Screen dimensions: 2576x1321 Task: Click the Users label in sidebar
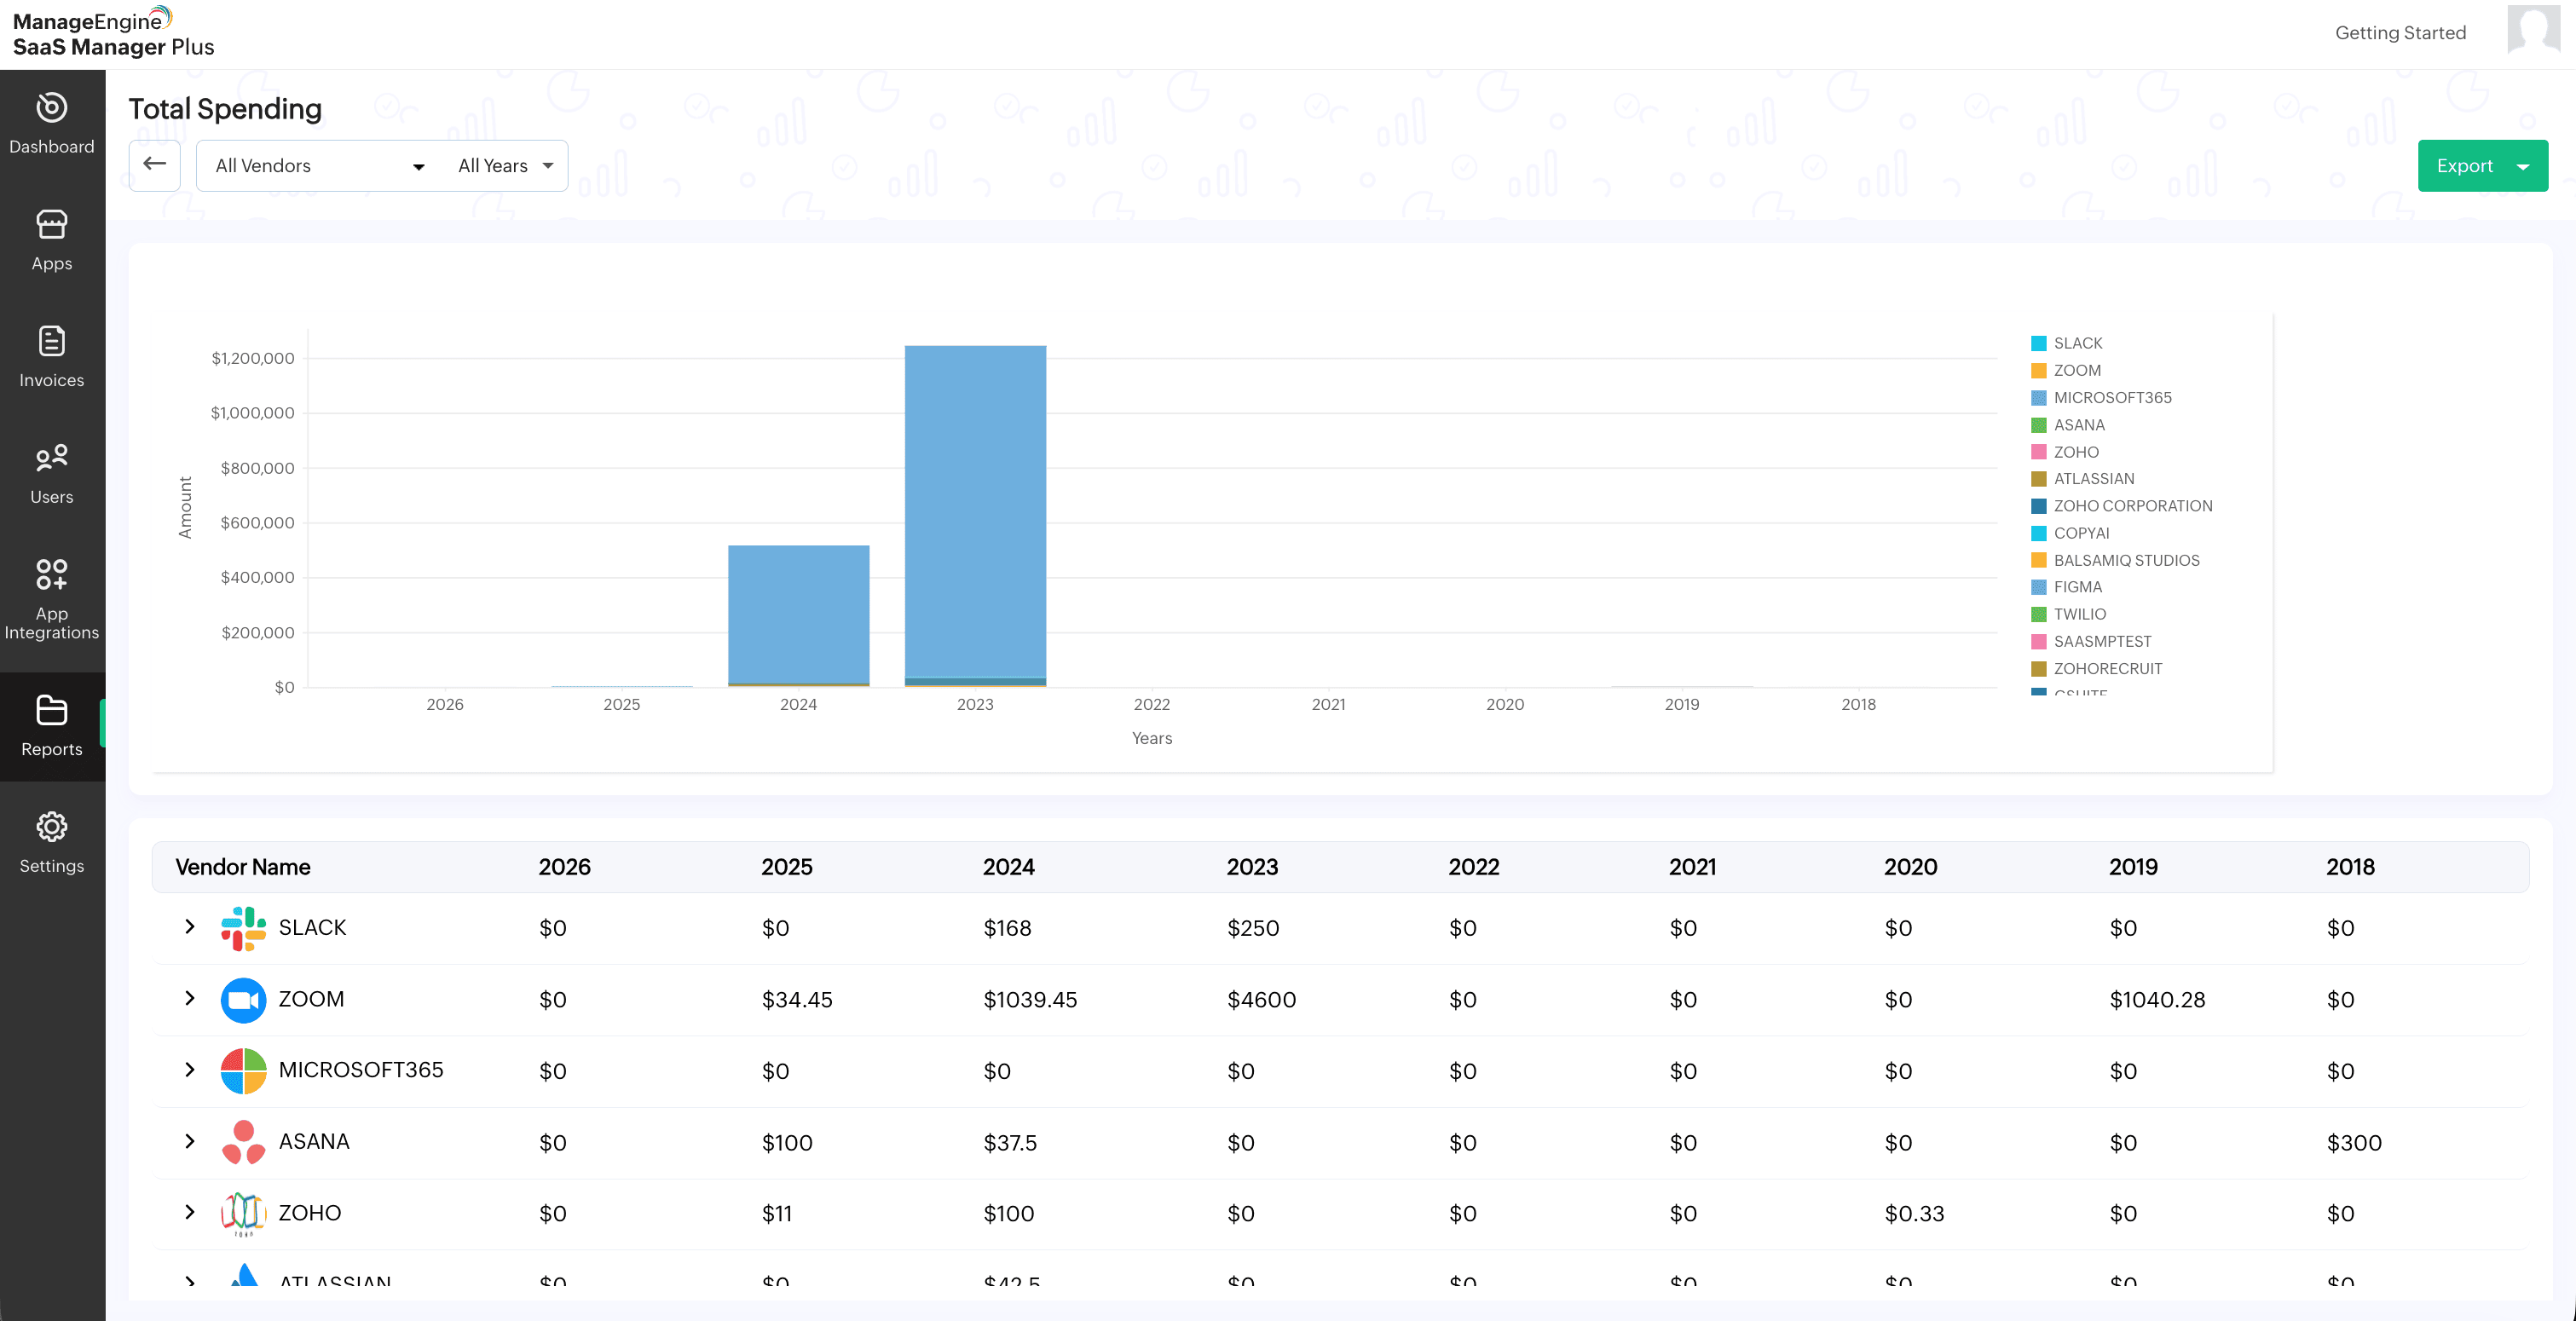click(x=52, y=497)
